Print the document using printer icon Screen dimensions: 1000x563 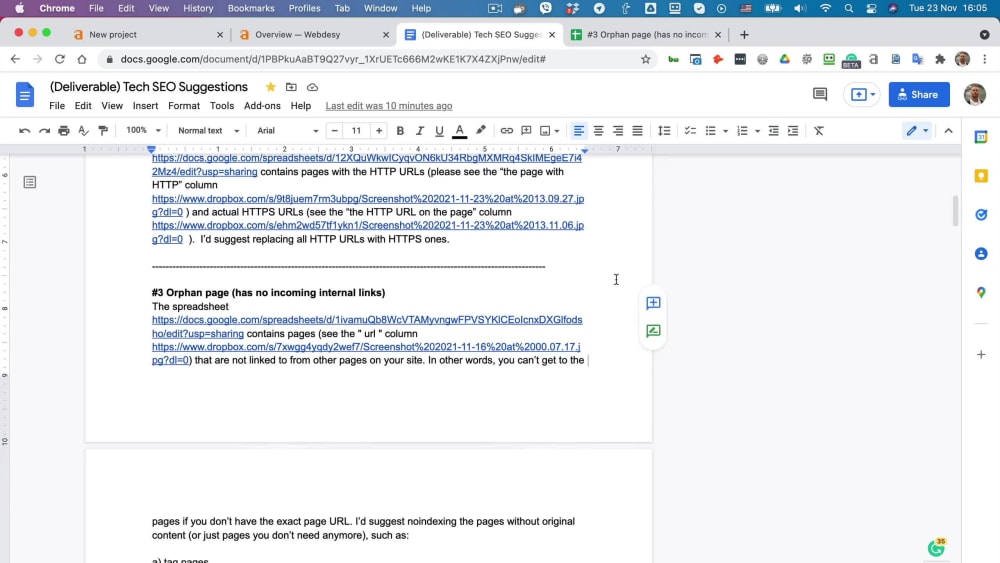[64, 131]
